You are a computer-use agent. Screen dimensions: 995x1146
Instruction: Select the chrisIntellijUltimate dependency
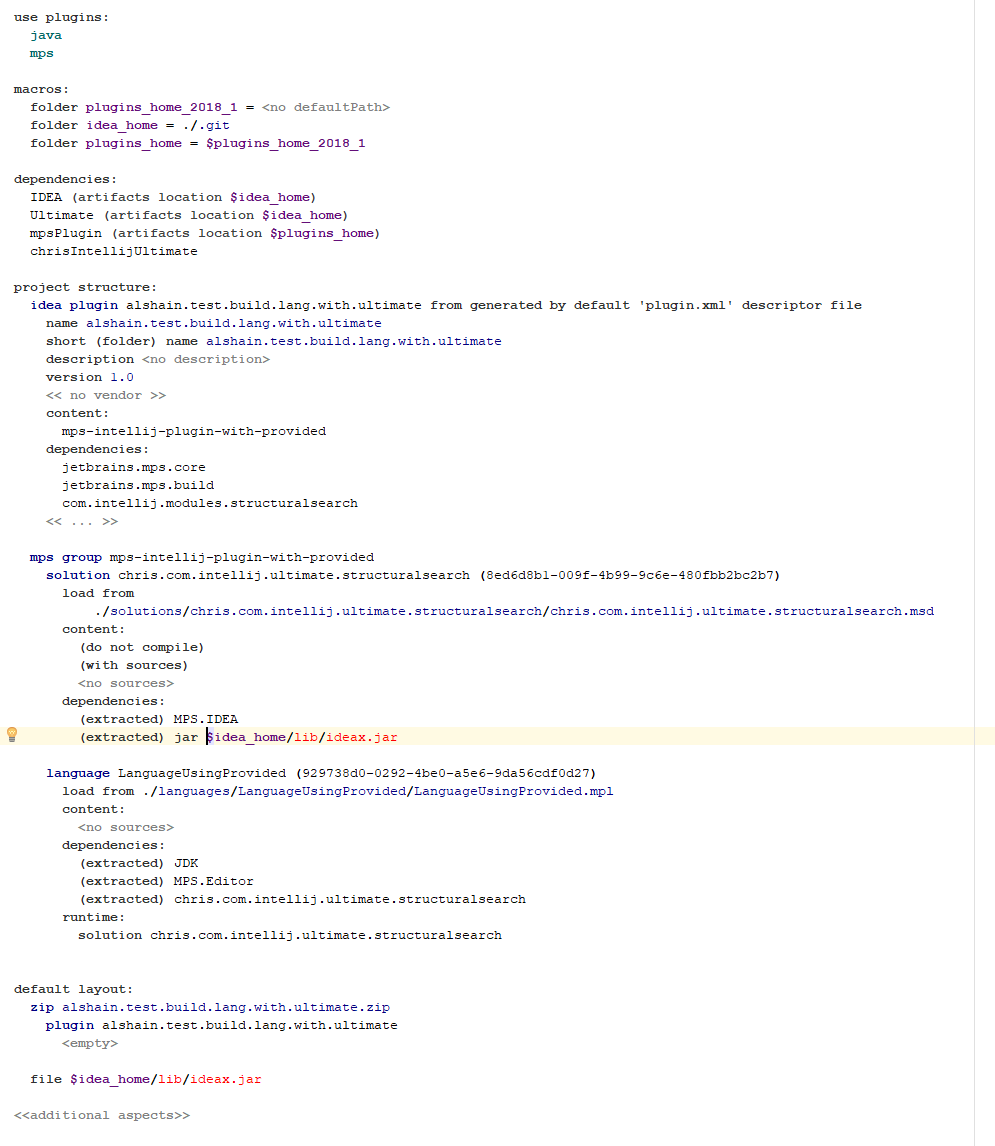(113, 251)
